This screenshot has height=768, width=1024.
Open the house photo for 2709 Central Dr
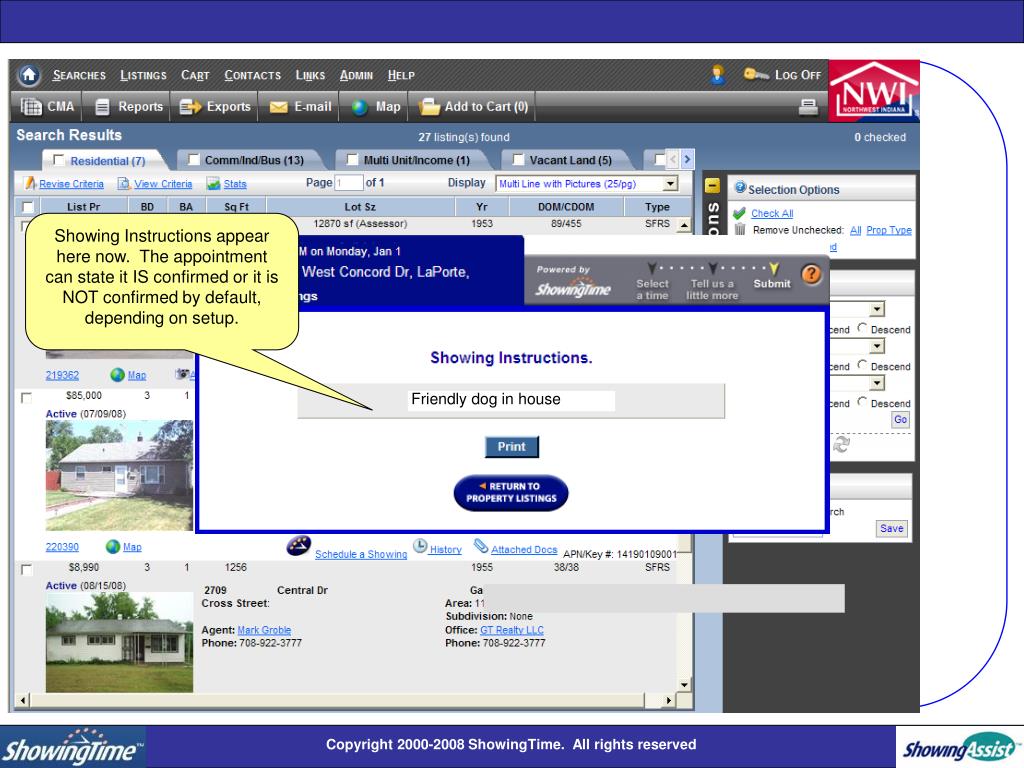(120, 642)
